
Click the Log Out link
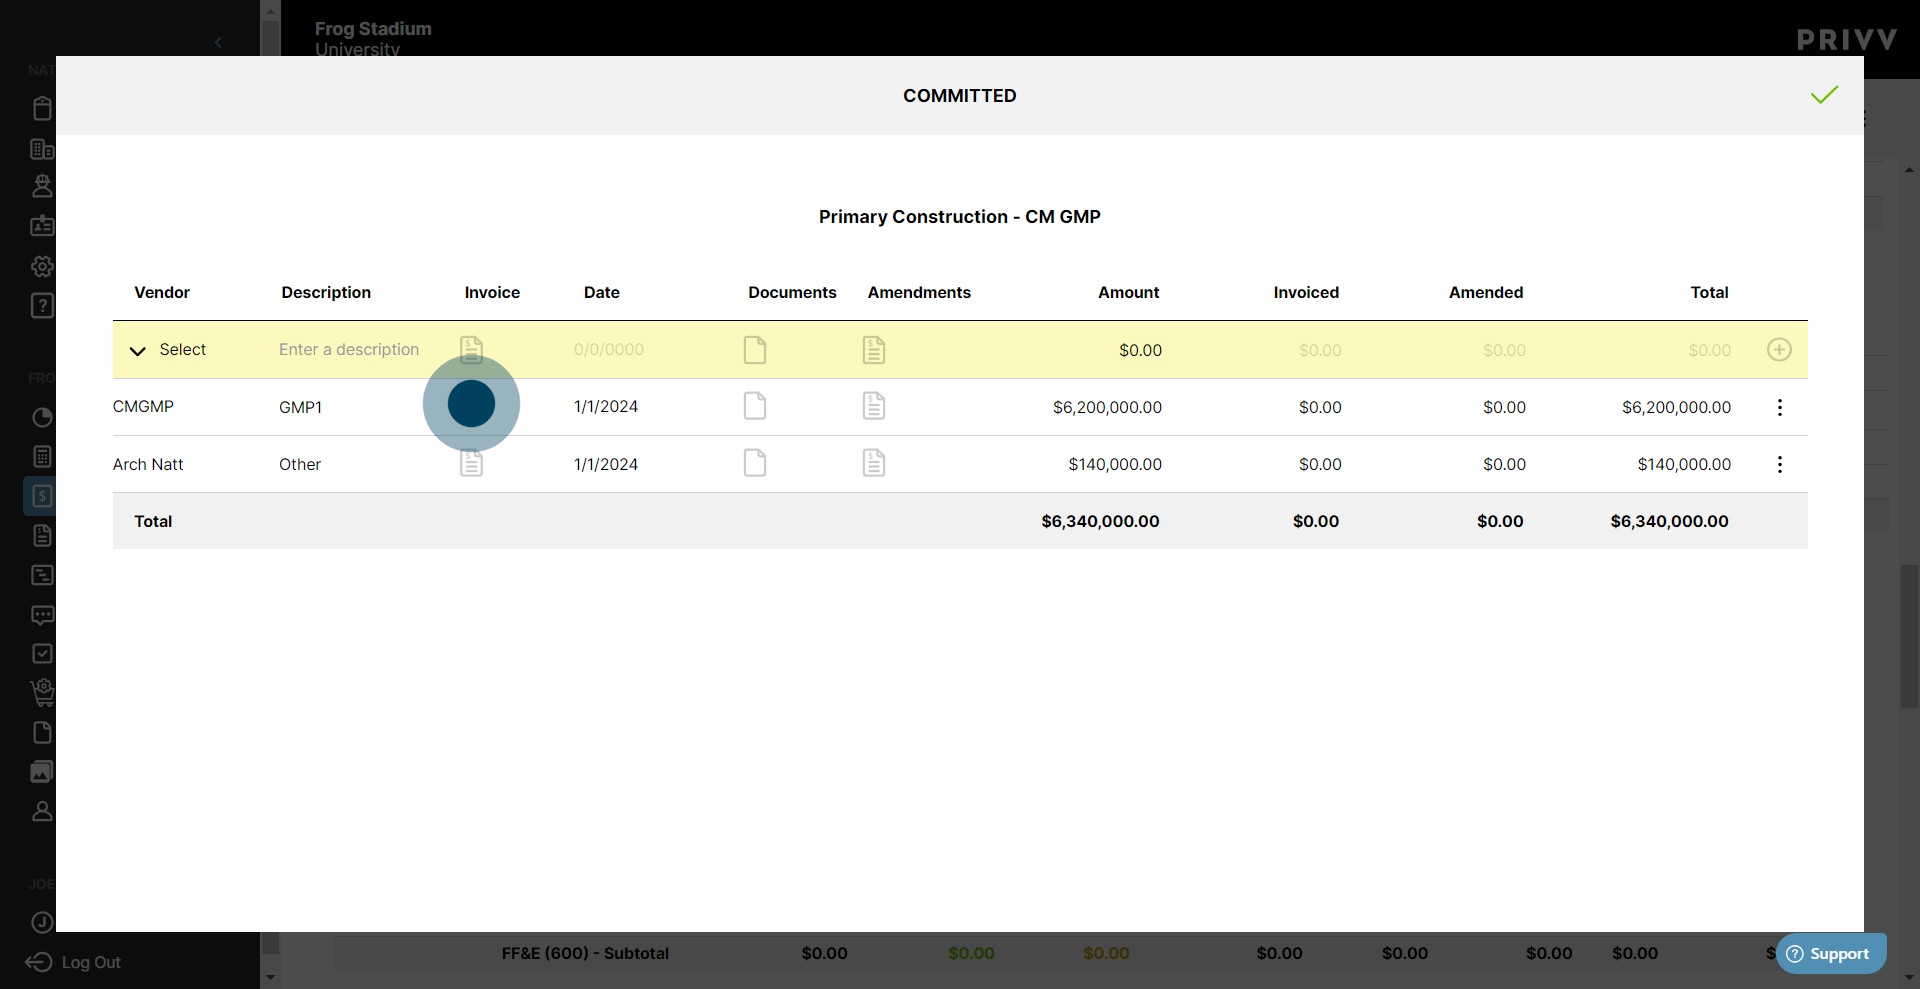(x=73, y=962)
